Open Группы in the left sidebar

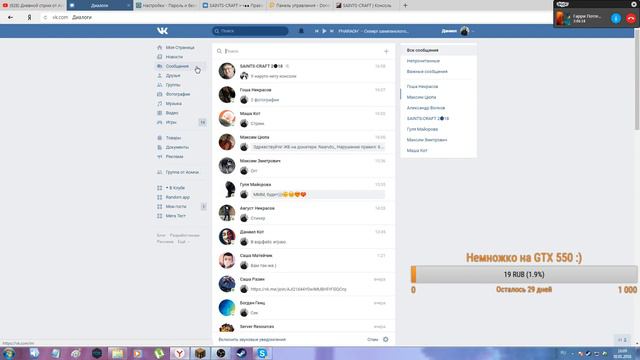pyautogui.click(x=173, y=85)
